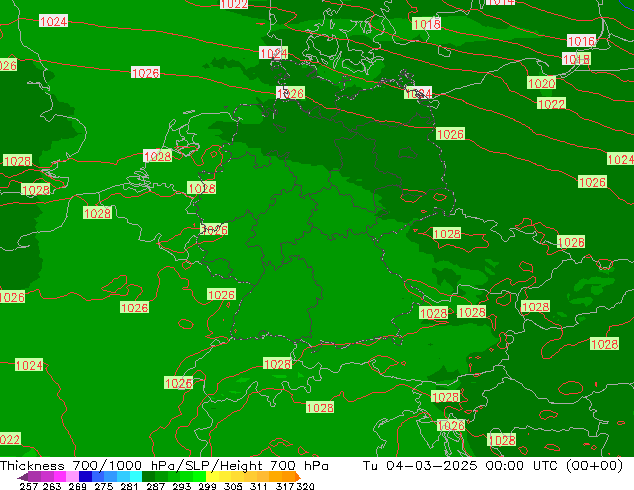
Task: Click the bright green swatch left of yellow
Action: (200, 476)
